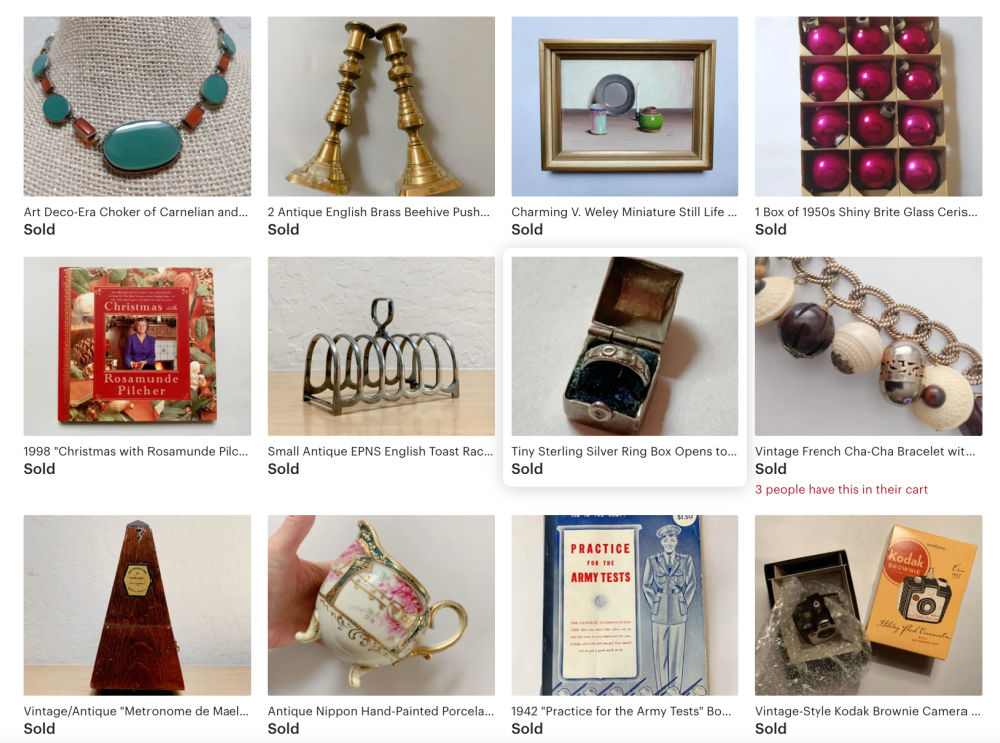This screenshot has width=1000, height=743.
Task: View the sterling silver ring box image
Action: [x=624, y=346]
